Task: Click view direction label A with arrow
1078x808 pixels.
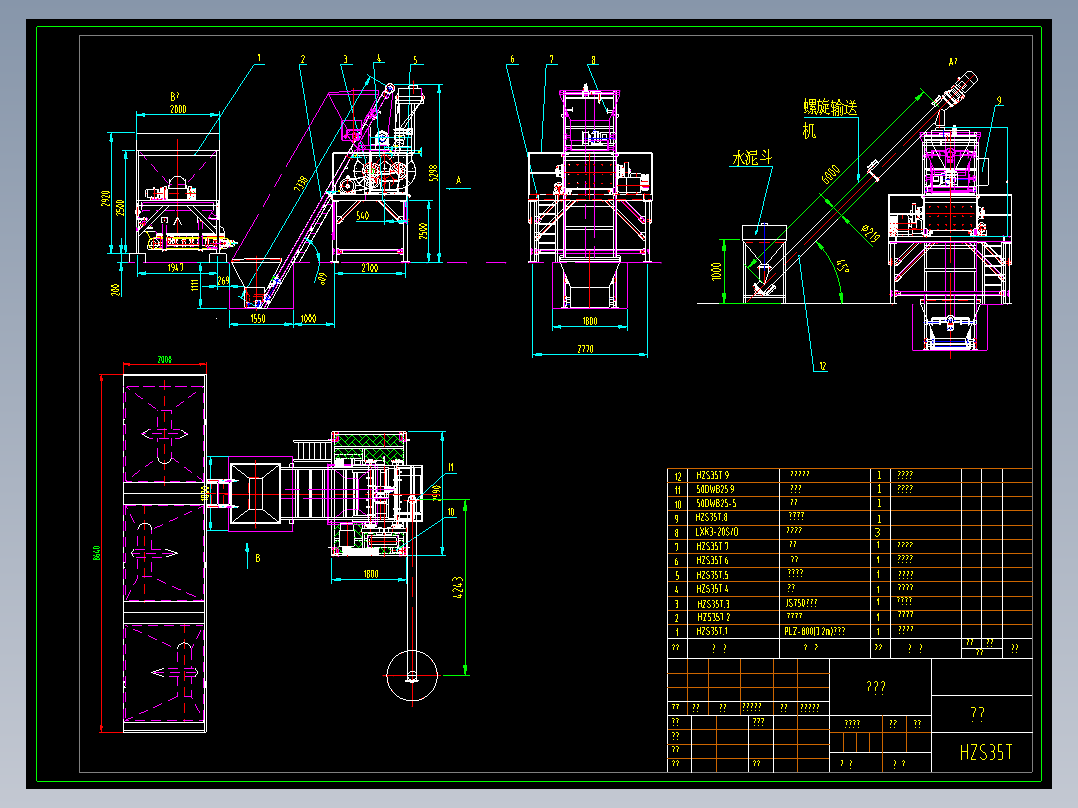Action: 459,182
